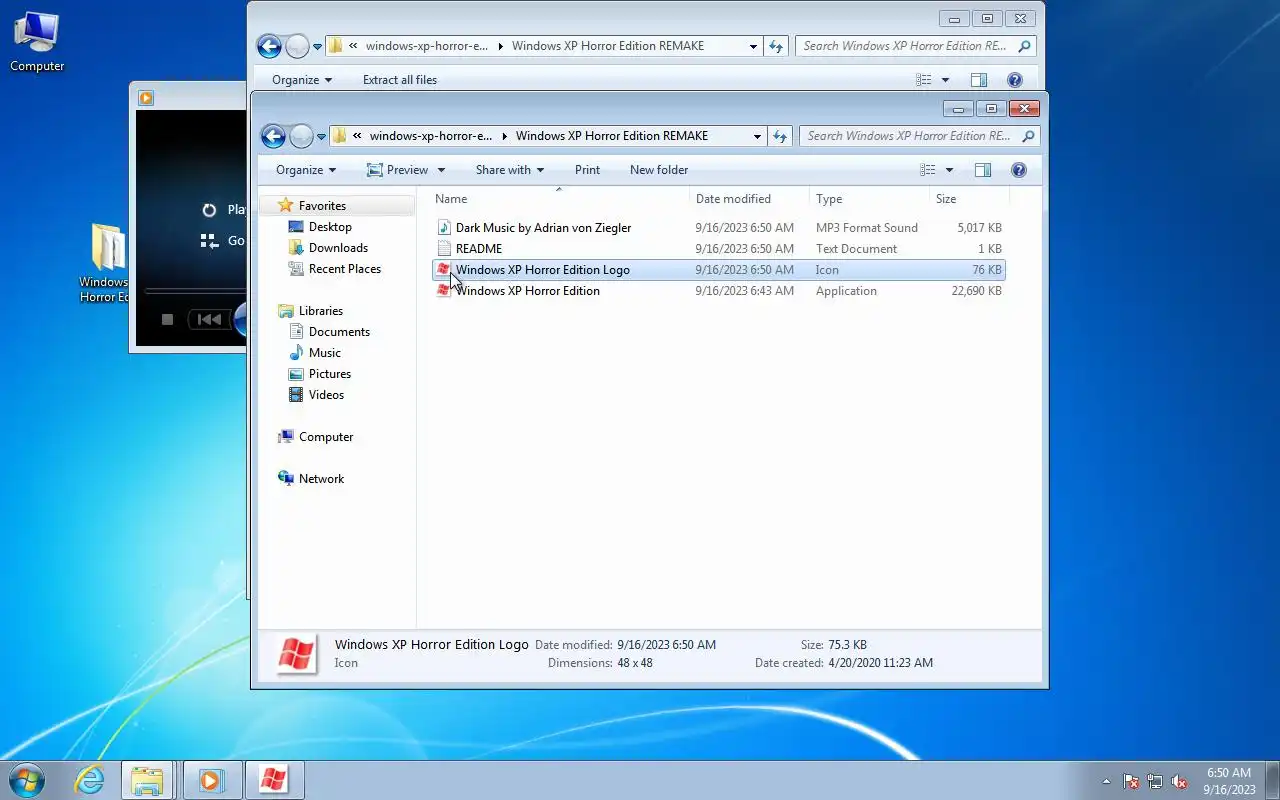This screenshot has height=800, width=1280.
Task: Click Preview button in front toolbar
Action: [397, 170]
